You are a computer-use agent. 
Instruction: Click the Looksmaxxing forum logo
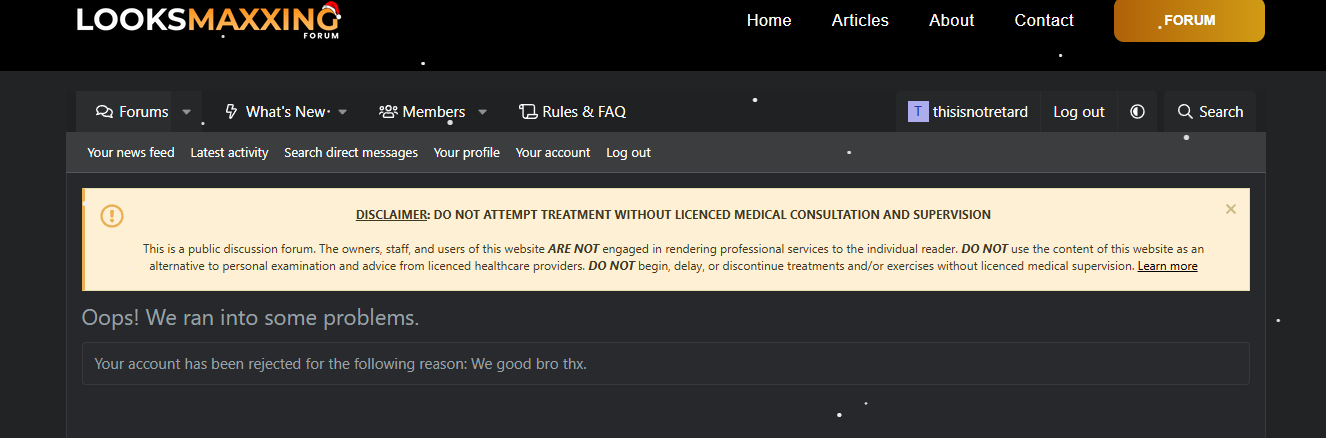[x=208, y=20]
